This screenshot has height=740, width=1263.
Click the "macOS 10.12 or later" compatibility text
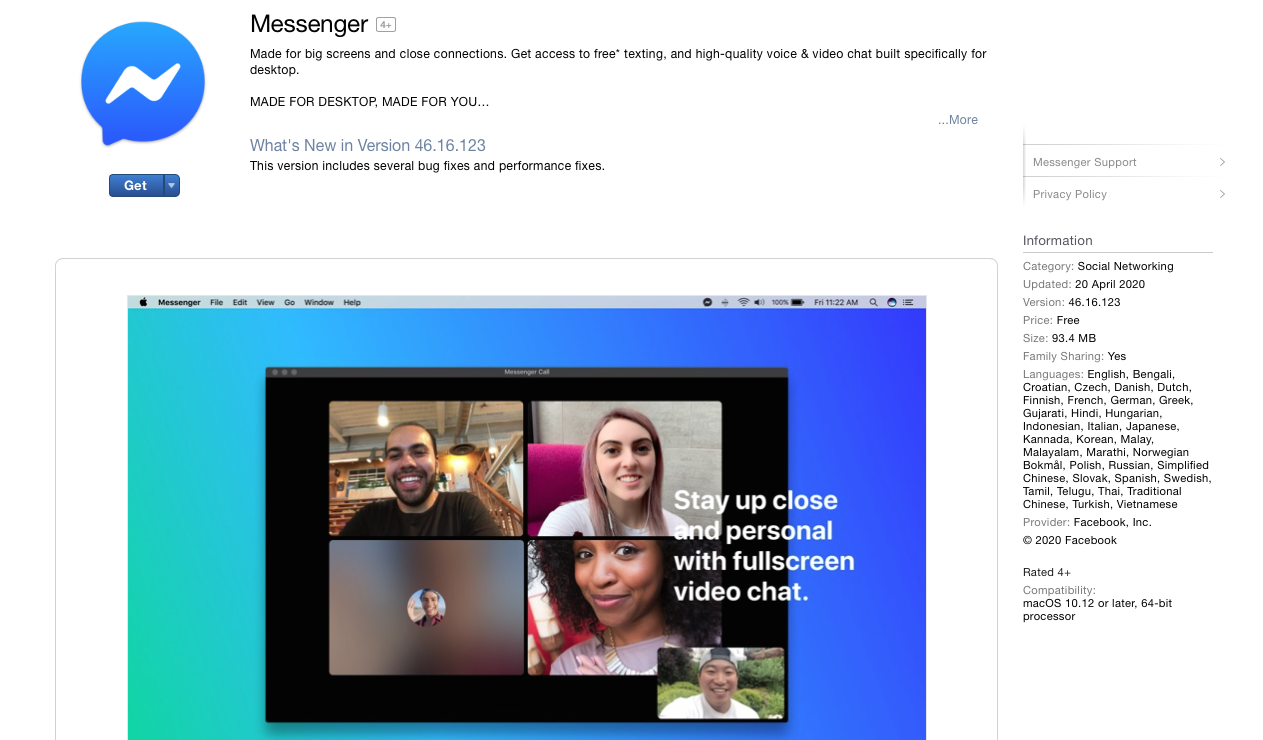point(1097,610)
